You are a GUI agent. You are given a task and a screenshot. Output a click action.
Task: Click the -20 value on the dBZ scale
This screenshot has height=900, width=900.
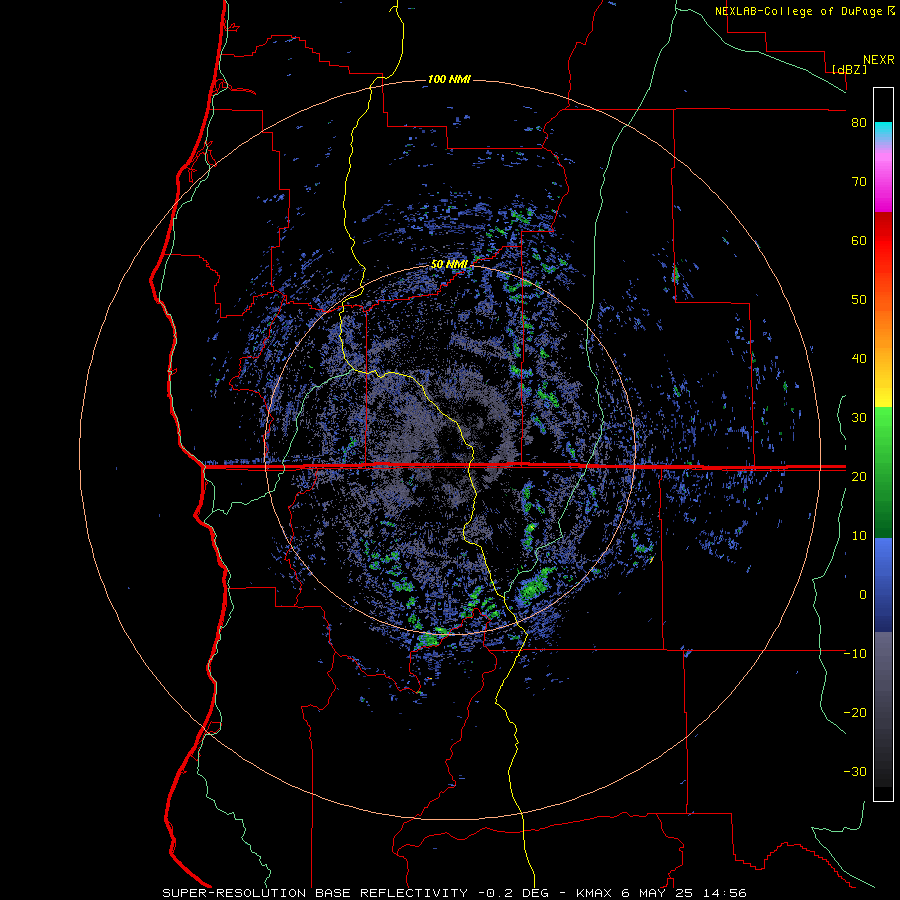(x=855, y=712)
